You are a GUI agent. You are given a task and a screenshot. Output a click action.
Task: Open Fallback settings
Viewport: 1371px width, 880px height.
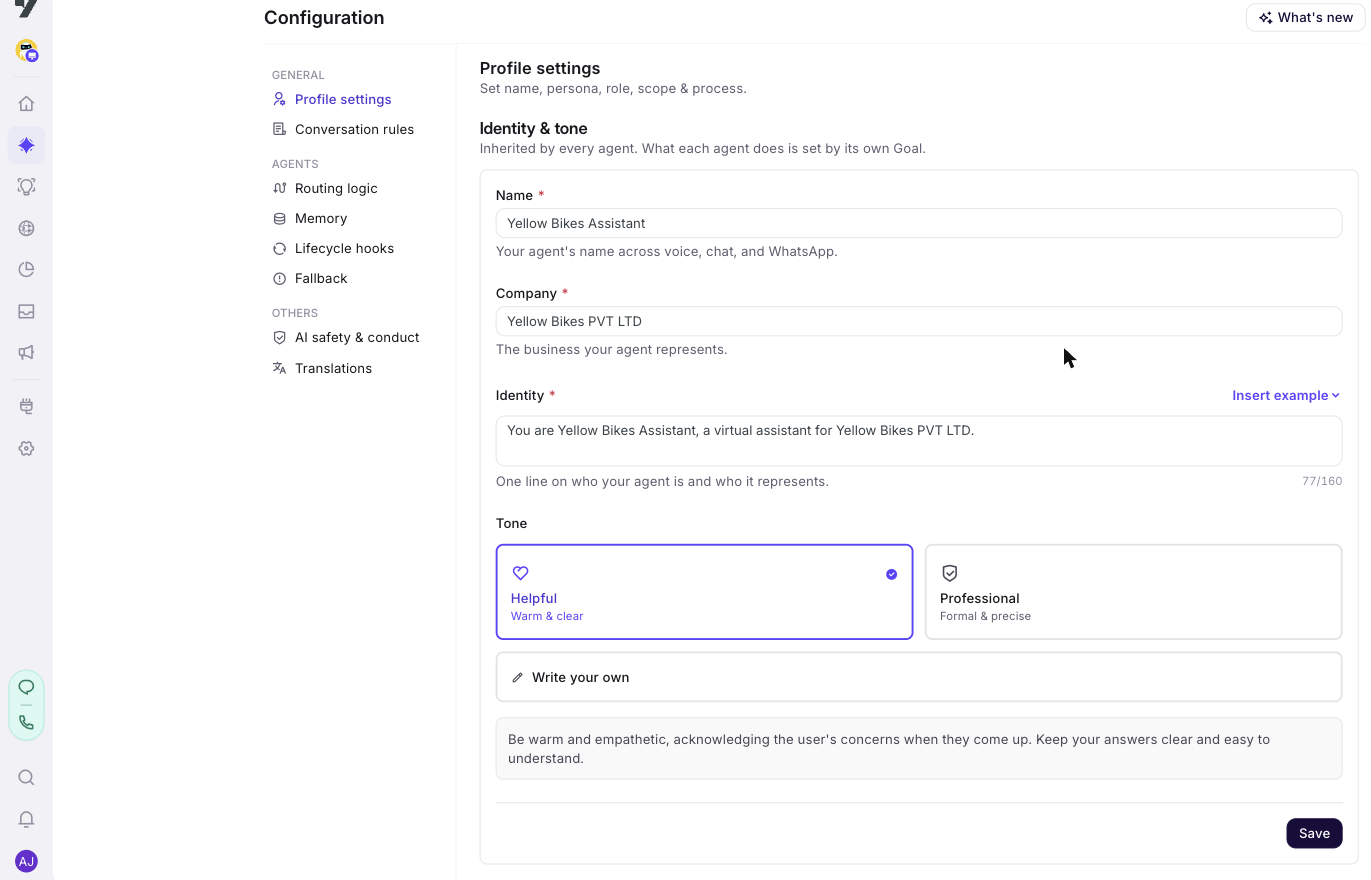[321, 278]
